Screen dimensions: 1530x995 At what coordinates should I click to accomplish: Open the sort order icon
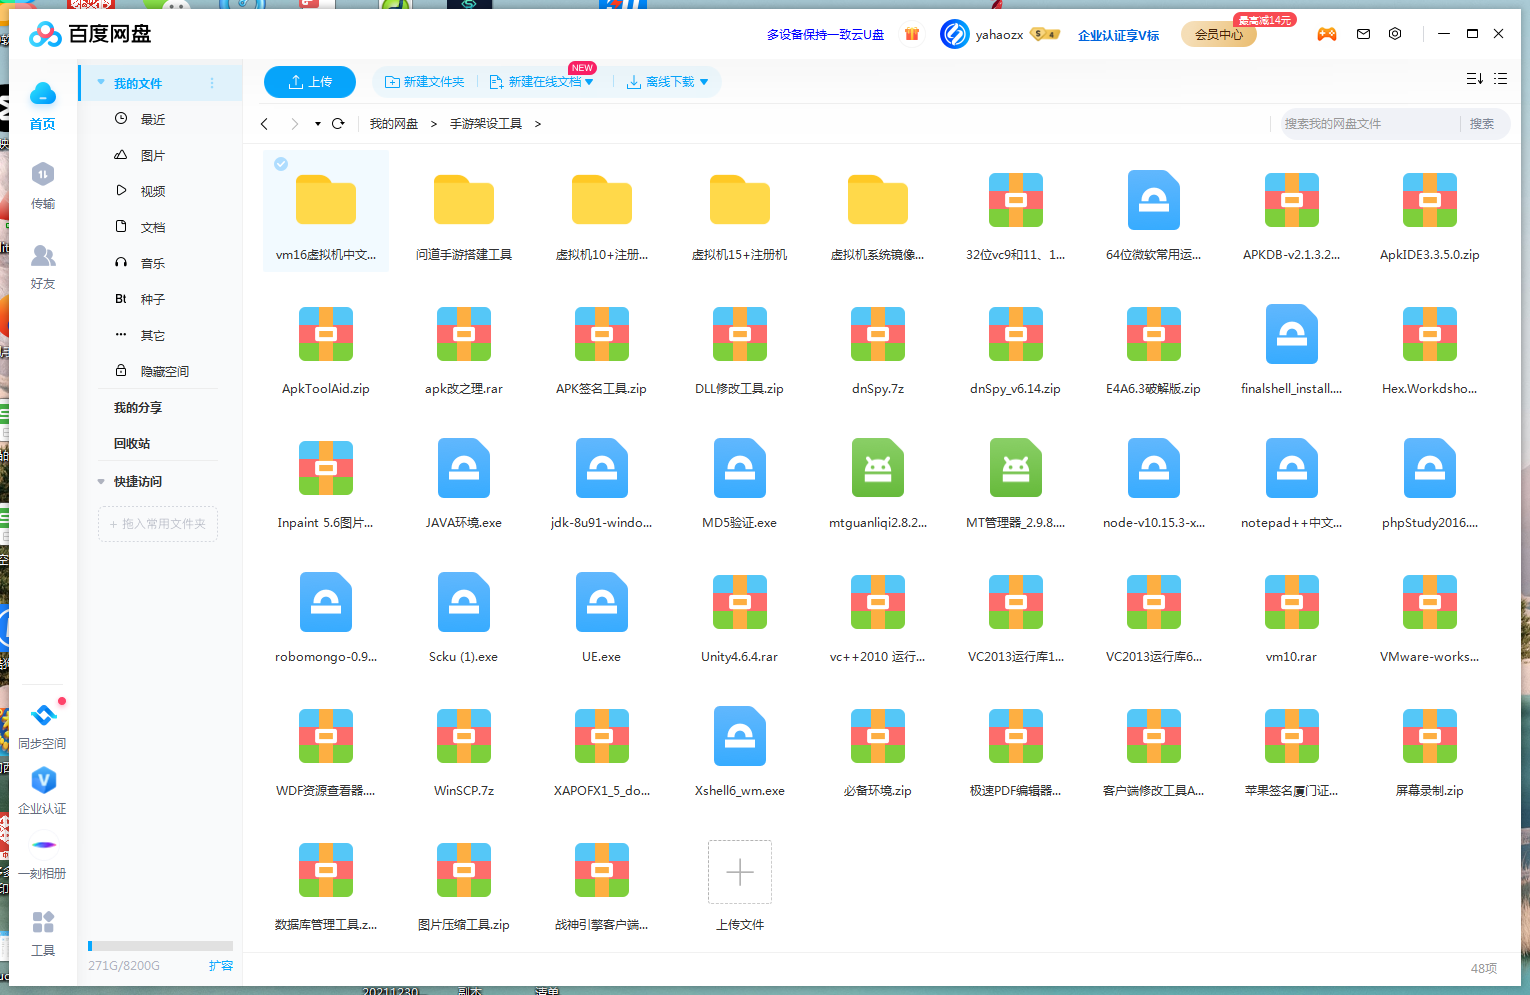[1474, 79]
